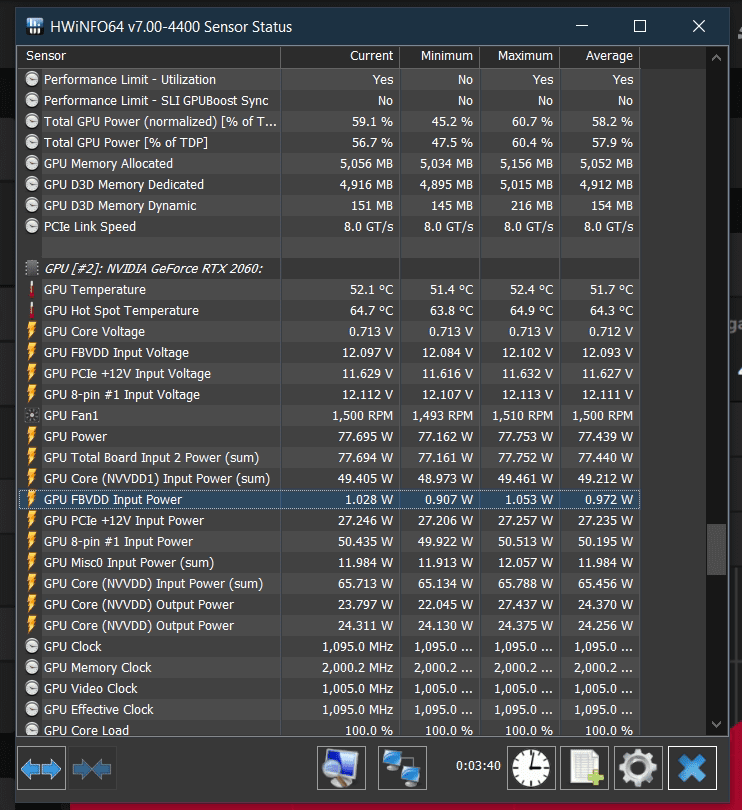This screenshot has width=742, height=810.
Task: Click the network remote monitors icon
Action: click(x=402, y=768)
